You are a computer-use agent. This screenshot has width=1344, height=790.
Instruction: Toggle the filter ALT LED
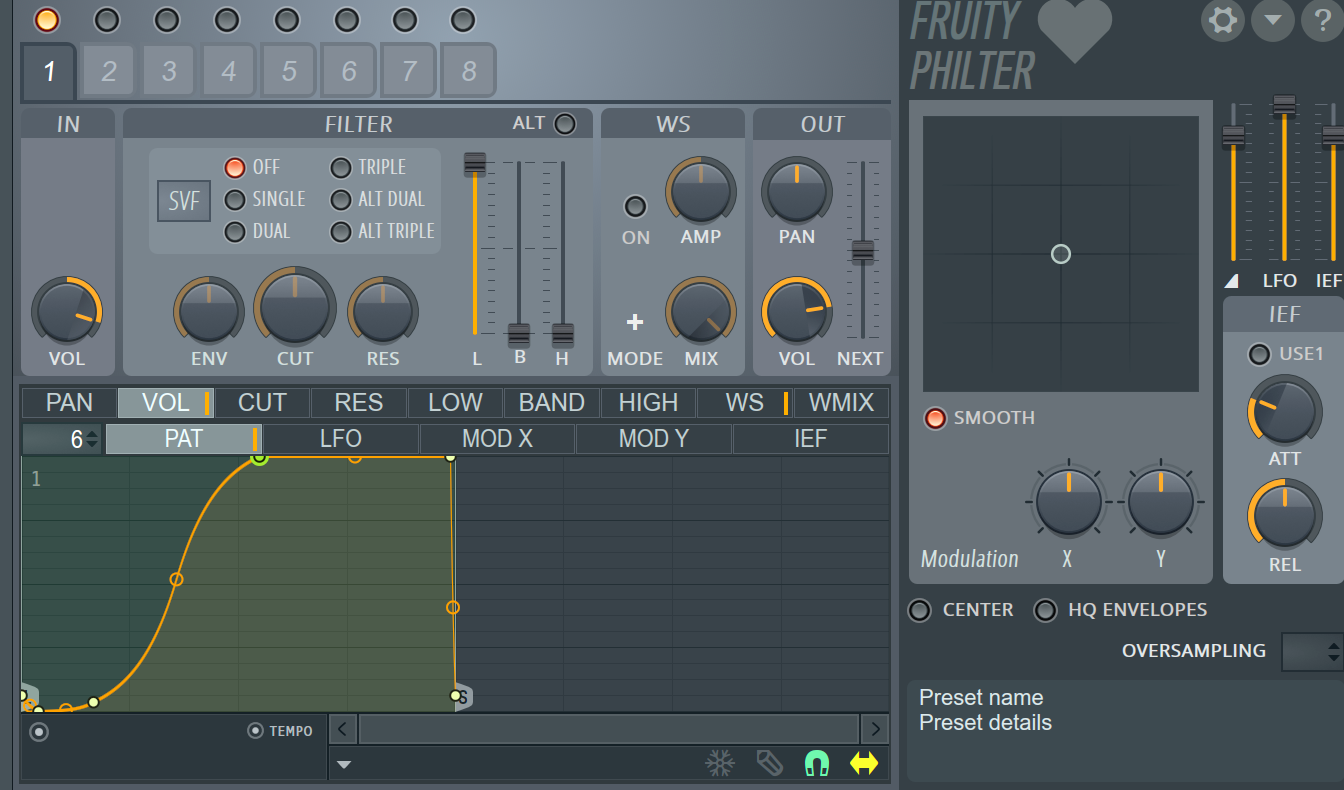565,124
